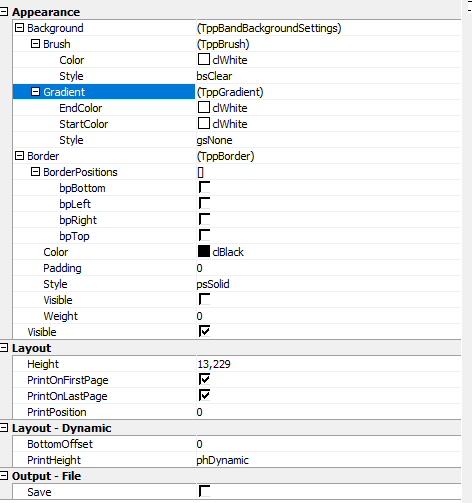Disable PrintOnLastPage checkbox
The height and width of the screenshot is (503, 472).
point(204,395)
